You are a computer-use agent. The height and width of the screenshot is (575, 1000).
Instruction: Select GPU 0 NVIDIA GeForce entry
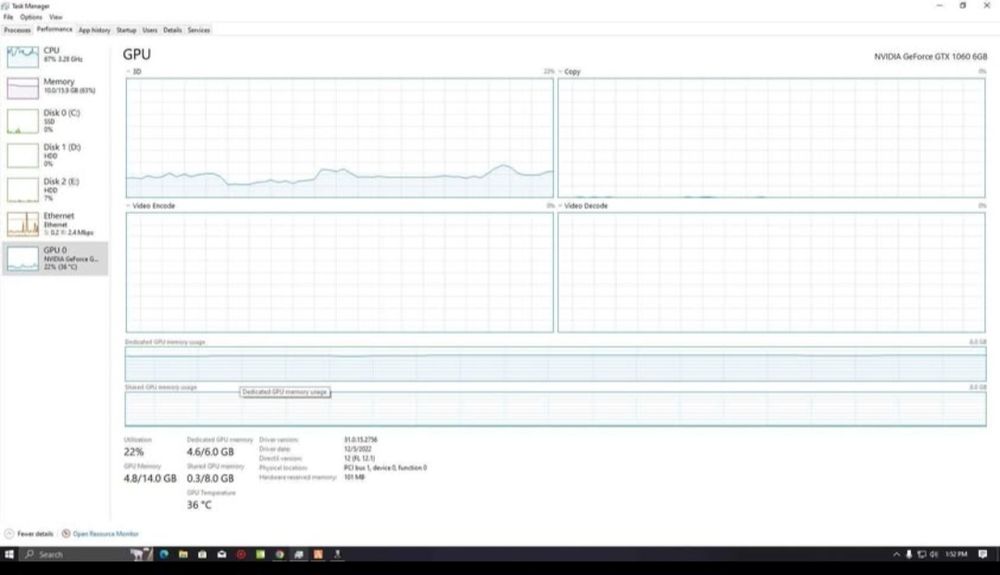click(x=55, y=258)
